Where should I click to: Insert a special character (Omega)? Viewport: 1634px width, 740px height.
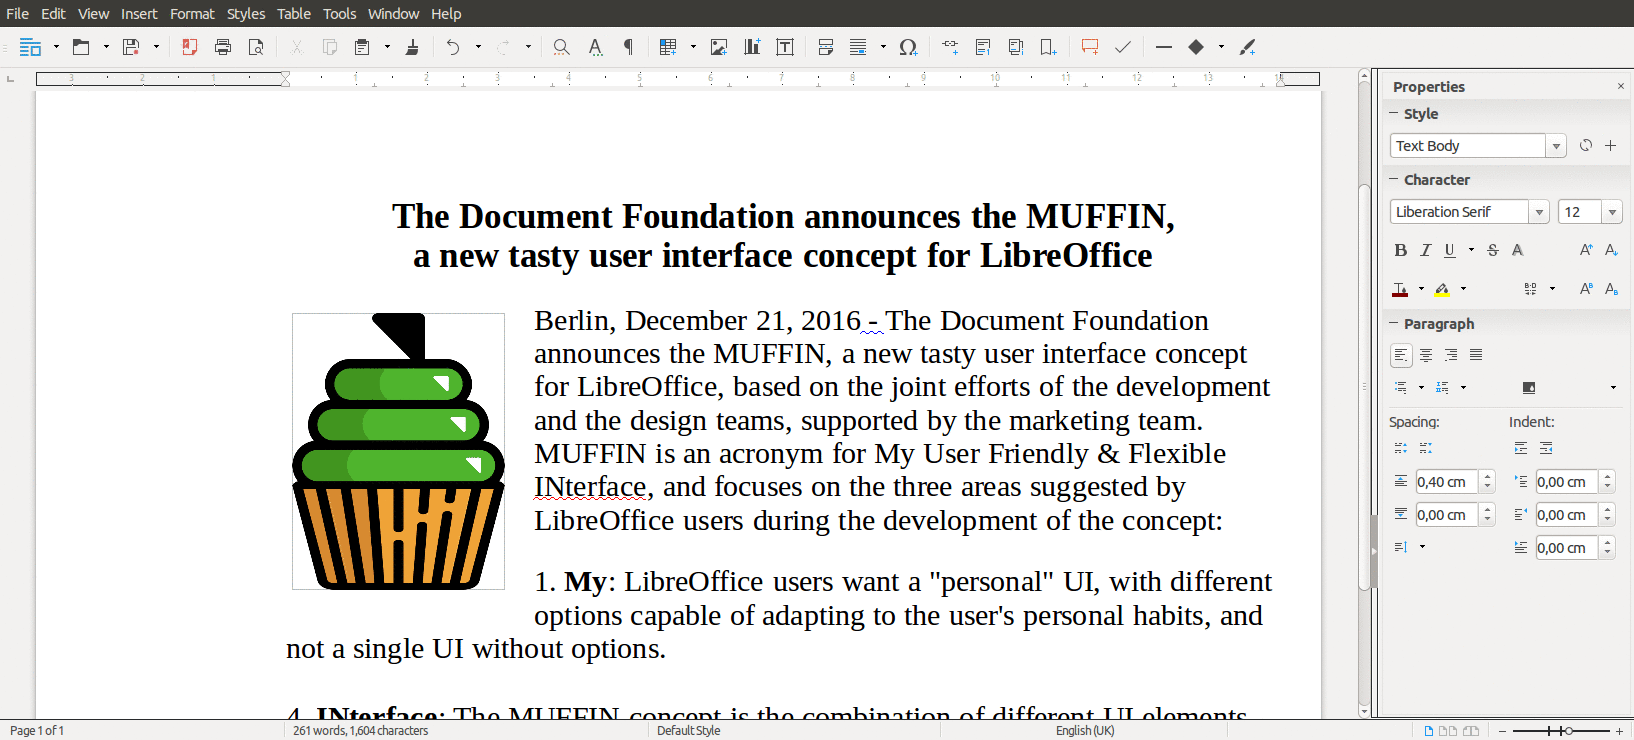coord(908,47)
